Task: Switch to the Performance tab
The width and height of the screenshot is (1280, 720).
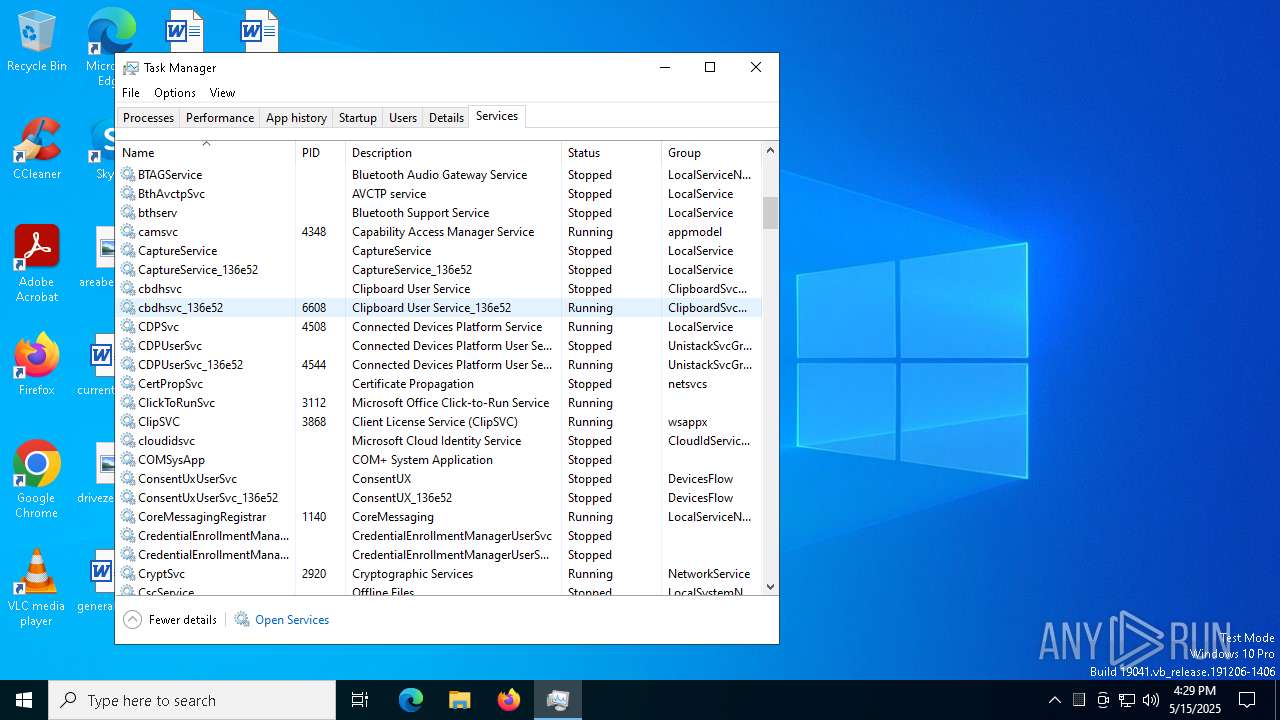Action: coord(220,118)
